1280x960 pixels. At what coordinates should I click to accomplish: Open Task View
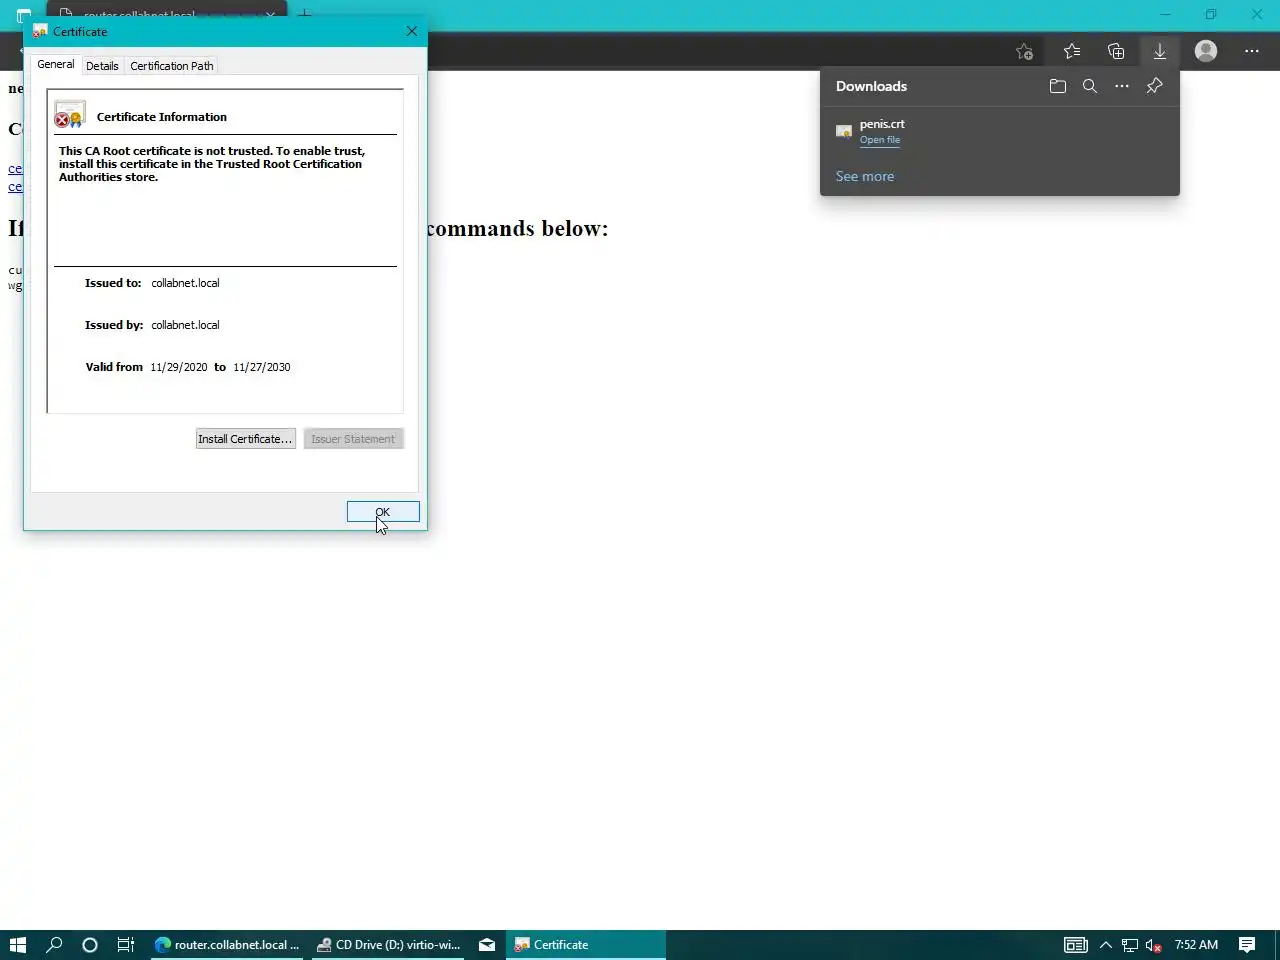click(x=126, y=944)
